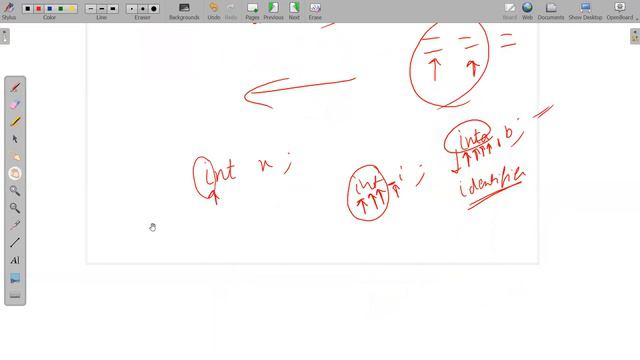Expand the right library side tab
The image size is (640, 360).
click(635, 36)
